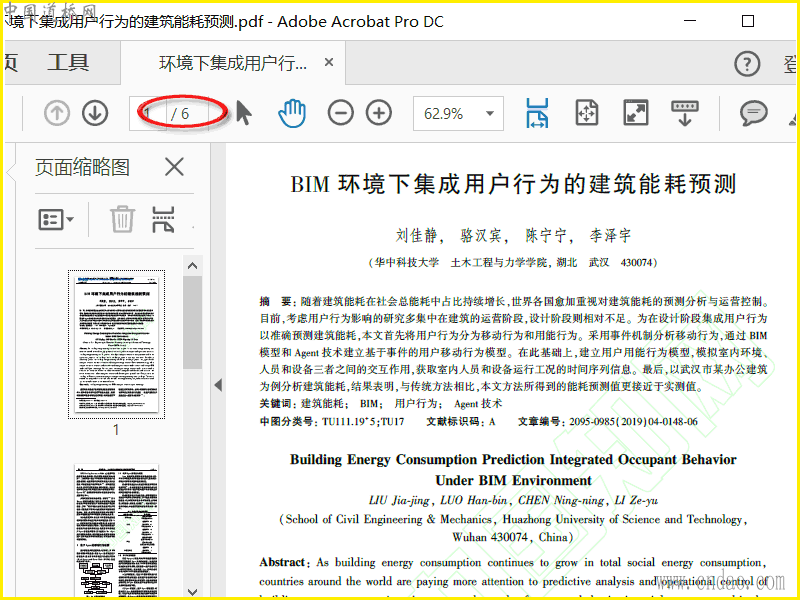Choose fit width scrolling mode icon
800x600 pixels.
point(537,113)
